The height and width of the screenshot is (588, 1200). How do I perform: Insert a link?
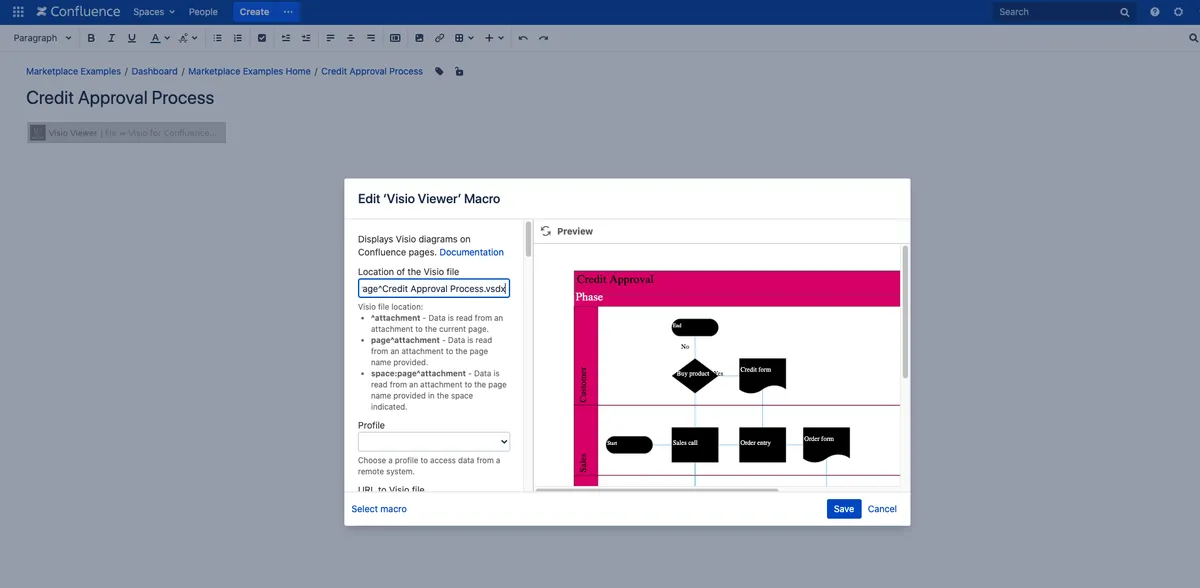click(x=439, y=38)
